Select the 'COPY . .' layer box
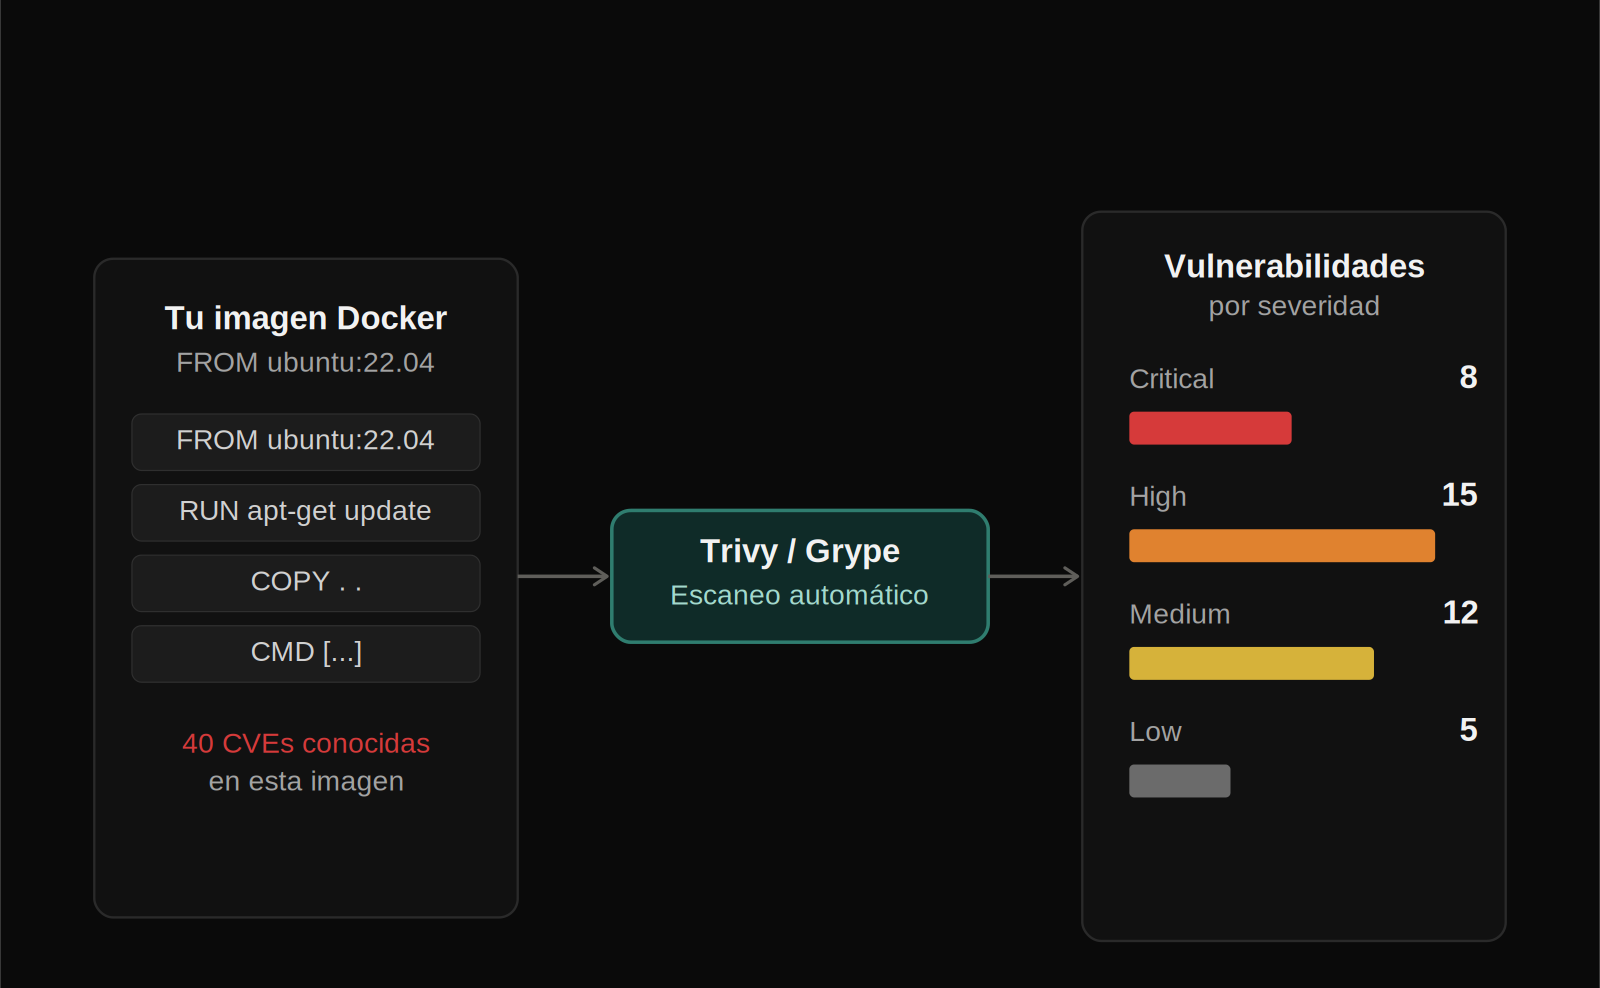The image size is (1600, 988). [306, 583]
